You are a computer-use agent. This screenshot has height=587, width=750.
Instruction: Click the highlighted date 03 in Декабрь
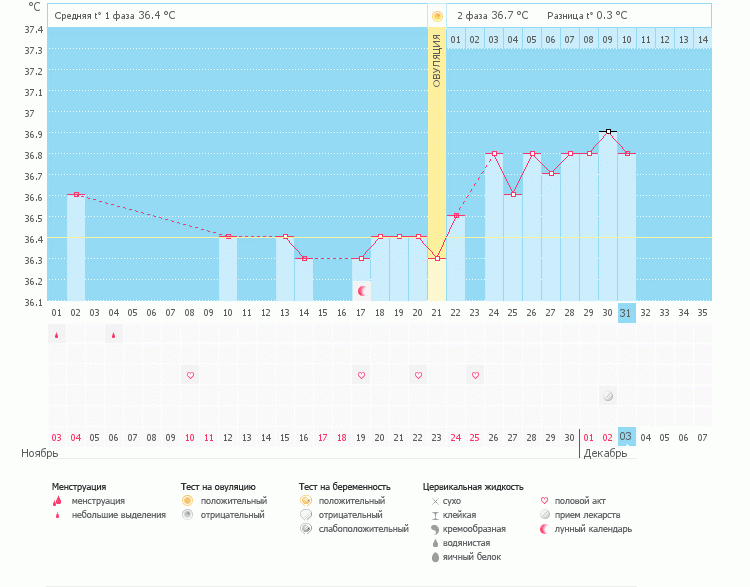(626, 437)
